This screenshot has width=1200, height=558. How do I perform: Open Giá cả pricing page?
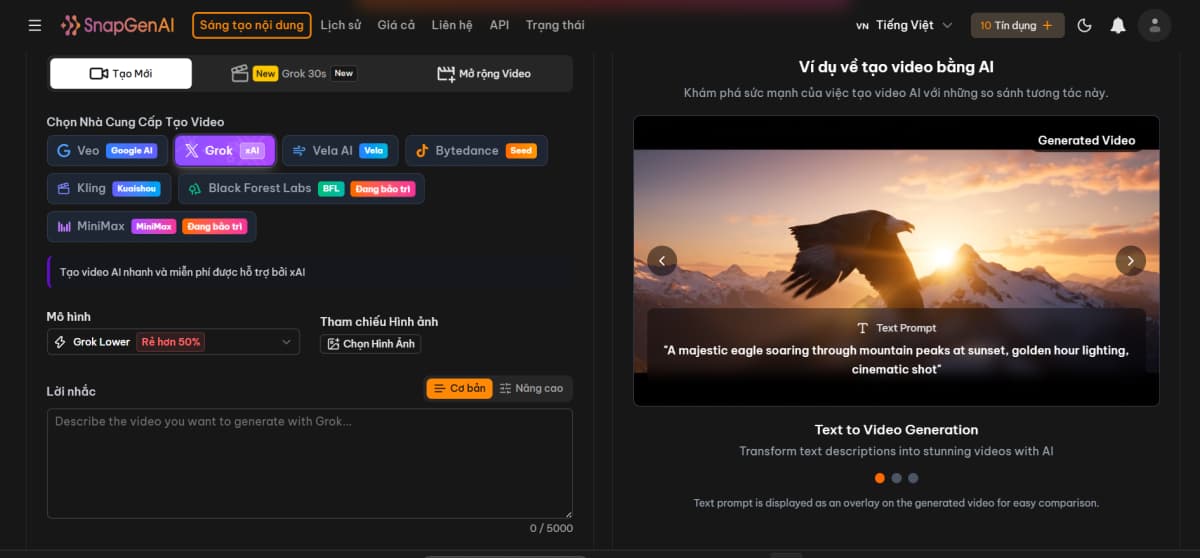pos(396,25)
